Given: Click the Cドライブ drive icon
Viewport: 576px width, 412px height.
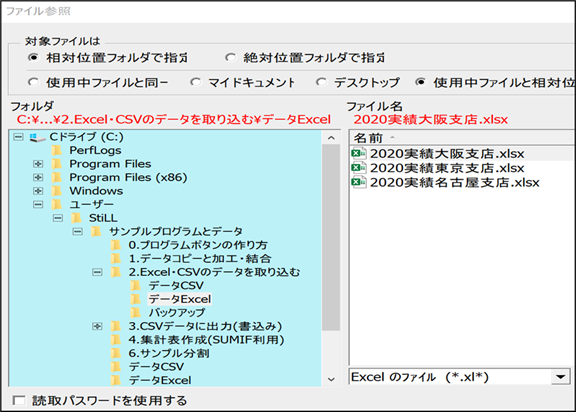Looking at the screenshot, I should pyautogui.click(x=37, y=137).
